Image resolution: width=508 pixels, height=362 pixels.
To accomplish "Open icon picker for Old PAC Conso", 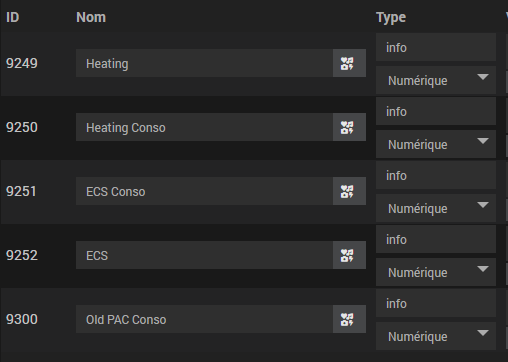I will 349,319.
